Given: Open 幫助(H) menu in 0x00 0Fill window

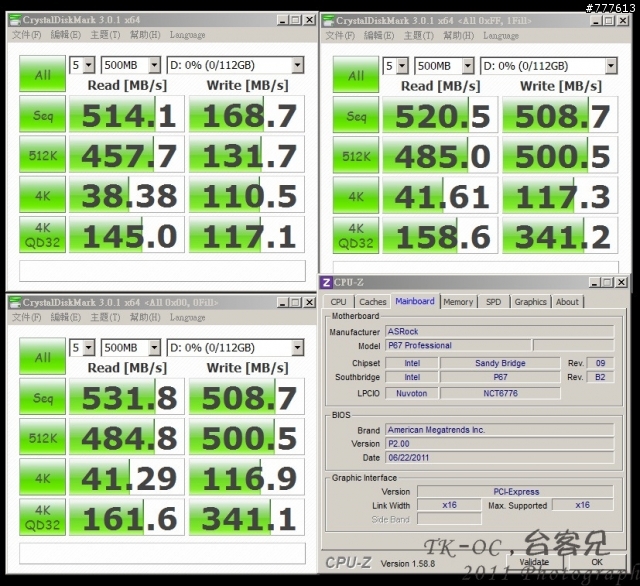Looking at the screenshot, I should [145, 317].
